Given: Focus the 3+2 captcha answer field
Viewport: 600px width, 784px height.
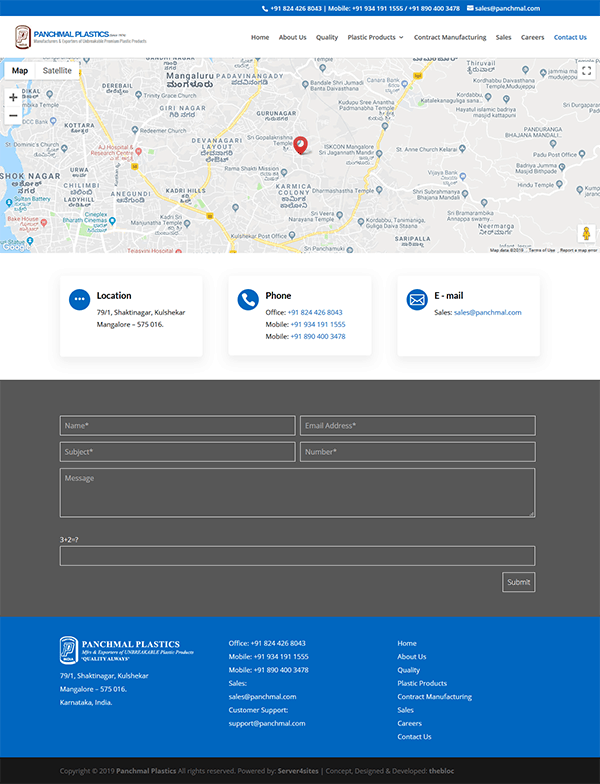Looking at the screenshot, I should click(x=298, y=556).
